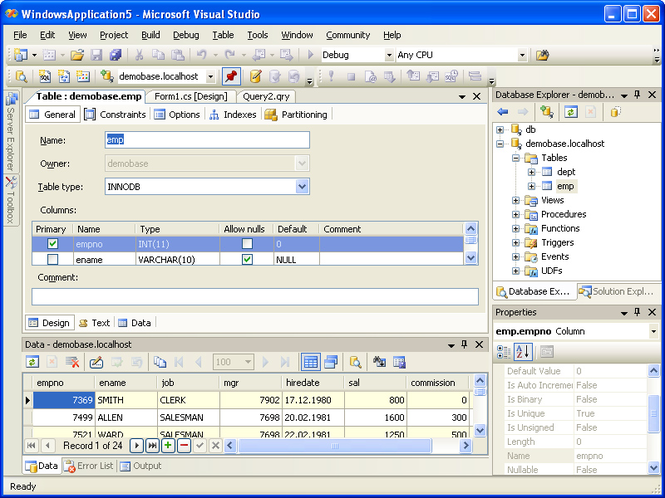665x498 pixels.
Task: Click the new connection icon in Database Explorer
Action: 546,112
